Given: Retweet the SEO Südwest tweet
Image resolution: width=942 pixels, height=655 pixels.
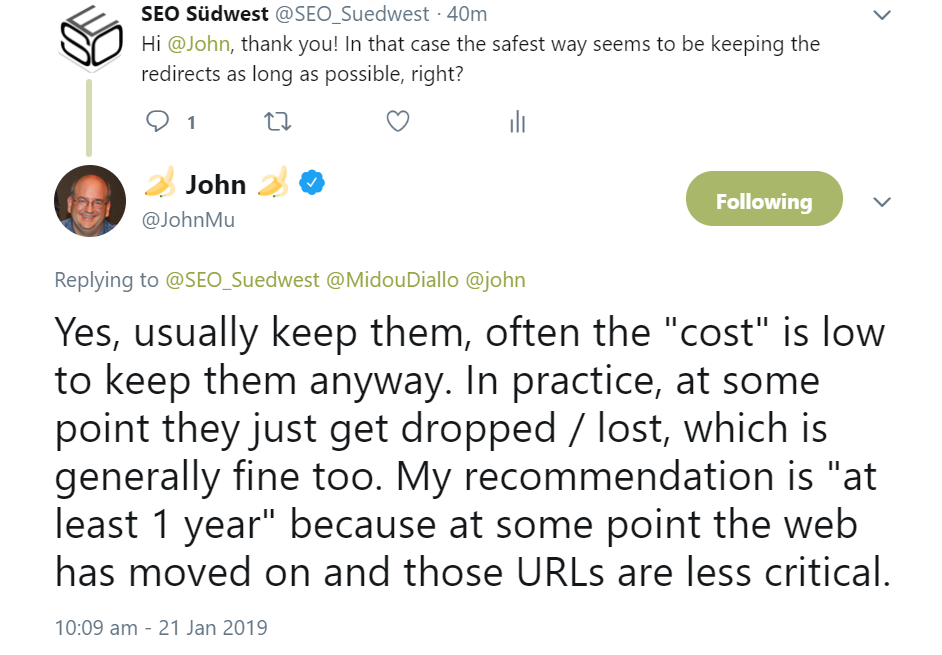Looking at the screenshot, I should (278, 122).
